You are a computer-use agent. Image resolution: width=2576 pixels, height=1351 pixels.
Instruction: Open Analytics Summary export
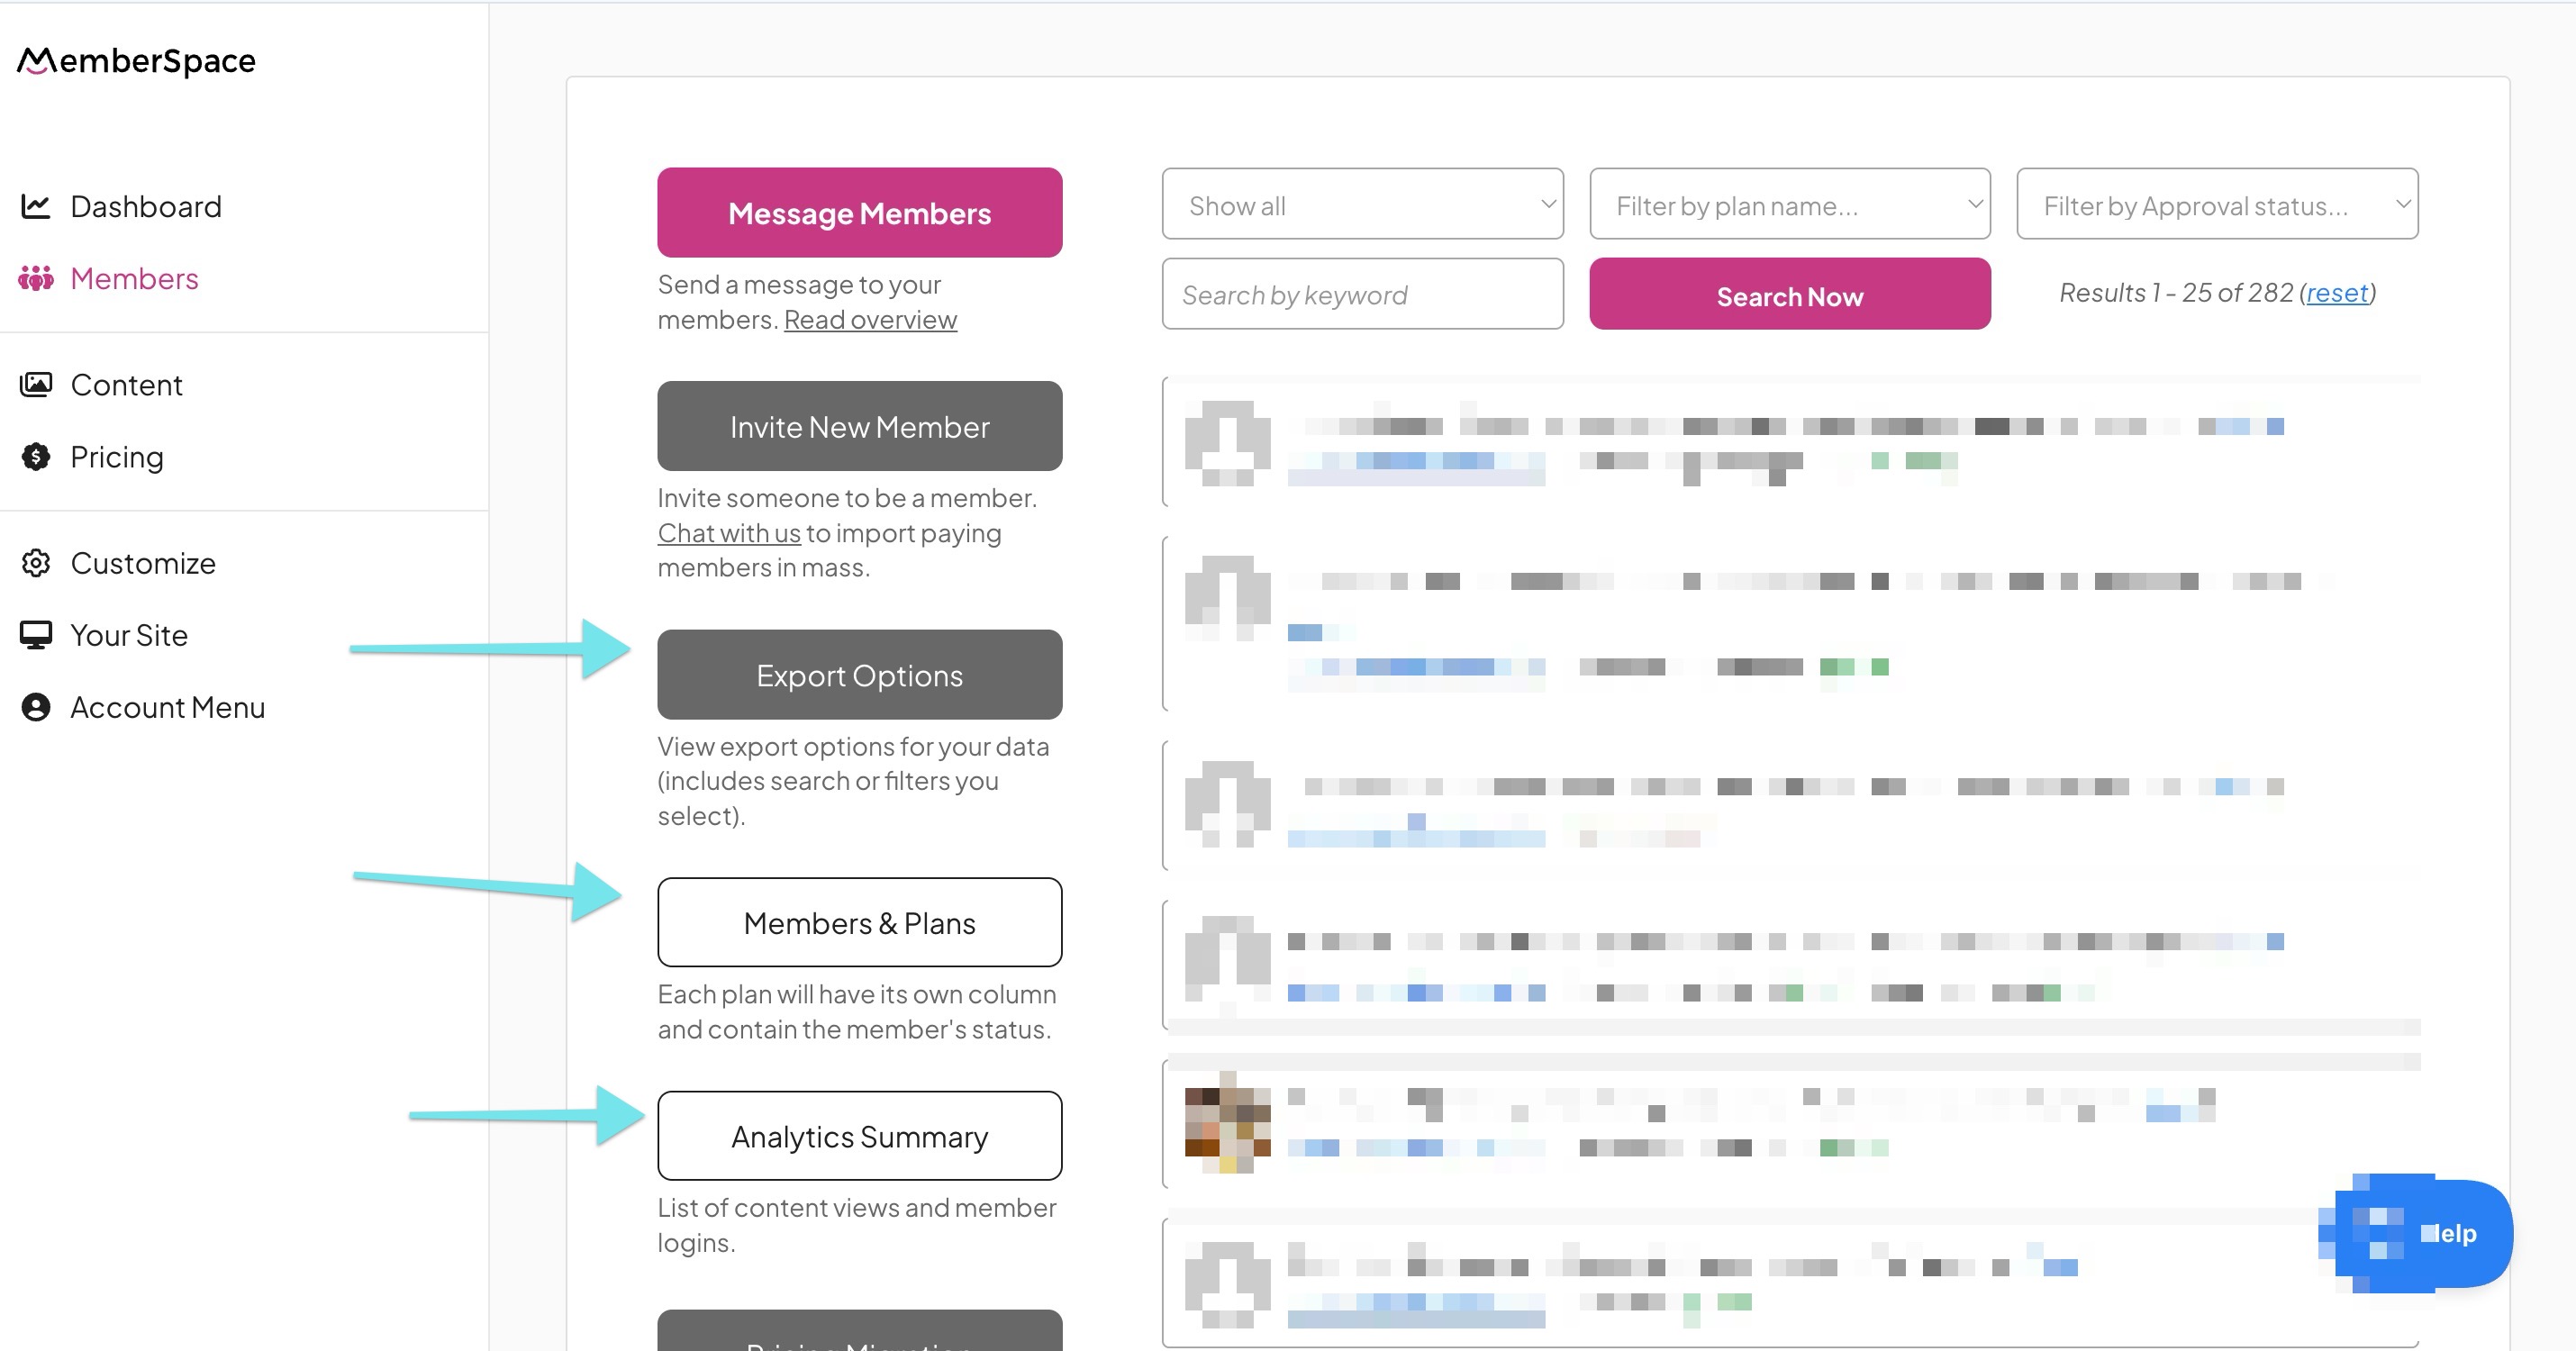point(859,1136)
